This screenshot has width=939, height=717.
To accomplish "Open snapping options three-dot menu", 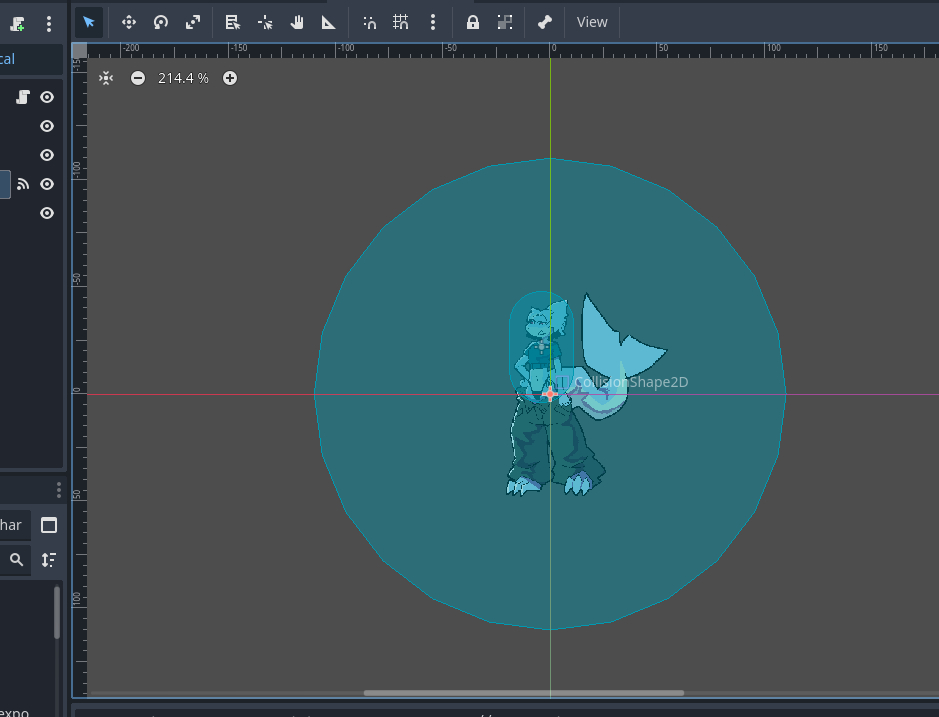I will coord(432,22).
